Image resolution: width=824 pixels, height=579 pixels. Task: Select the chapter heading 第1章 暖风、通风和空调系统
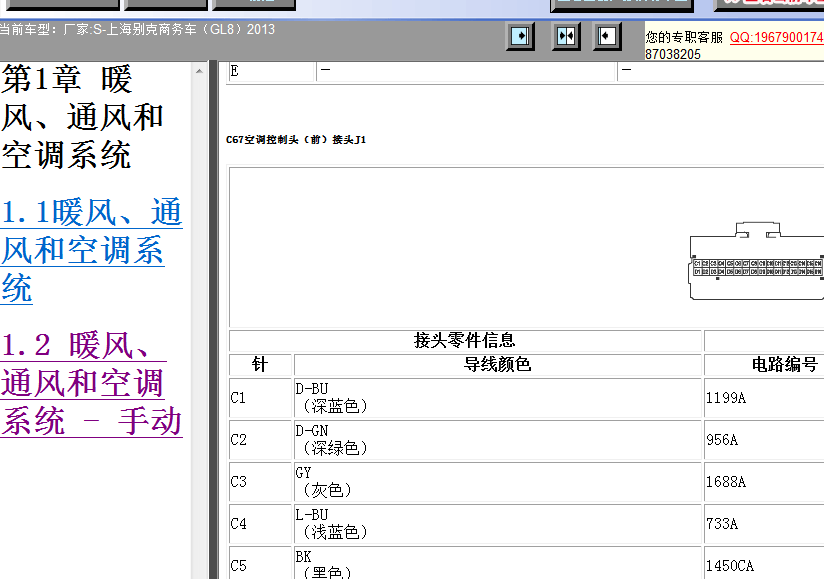point(83,117)
